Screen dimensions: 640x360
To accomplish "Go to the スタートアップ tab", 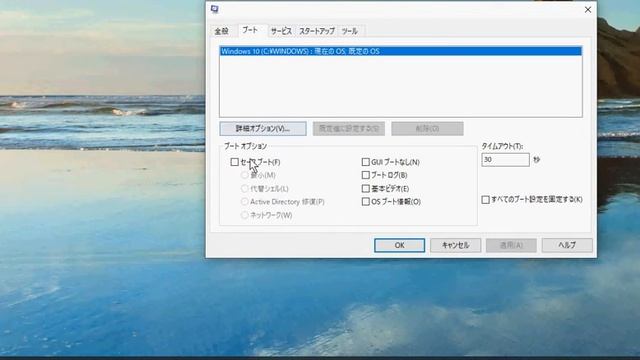I will [317, 31].
